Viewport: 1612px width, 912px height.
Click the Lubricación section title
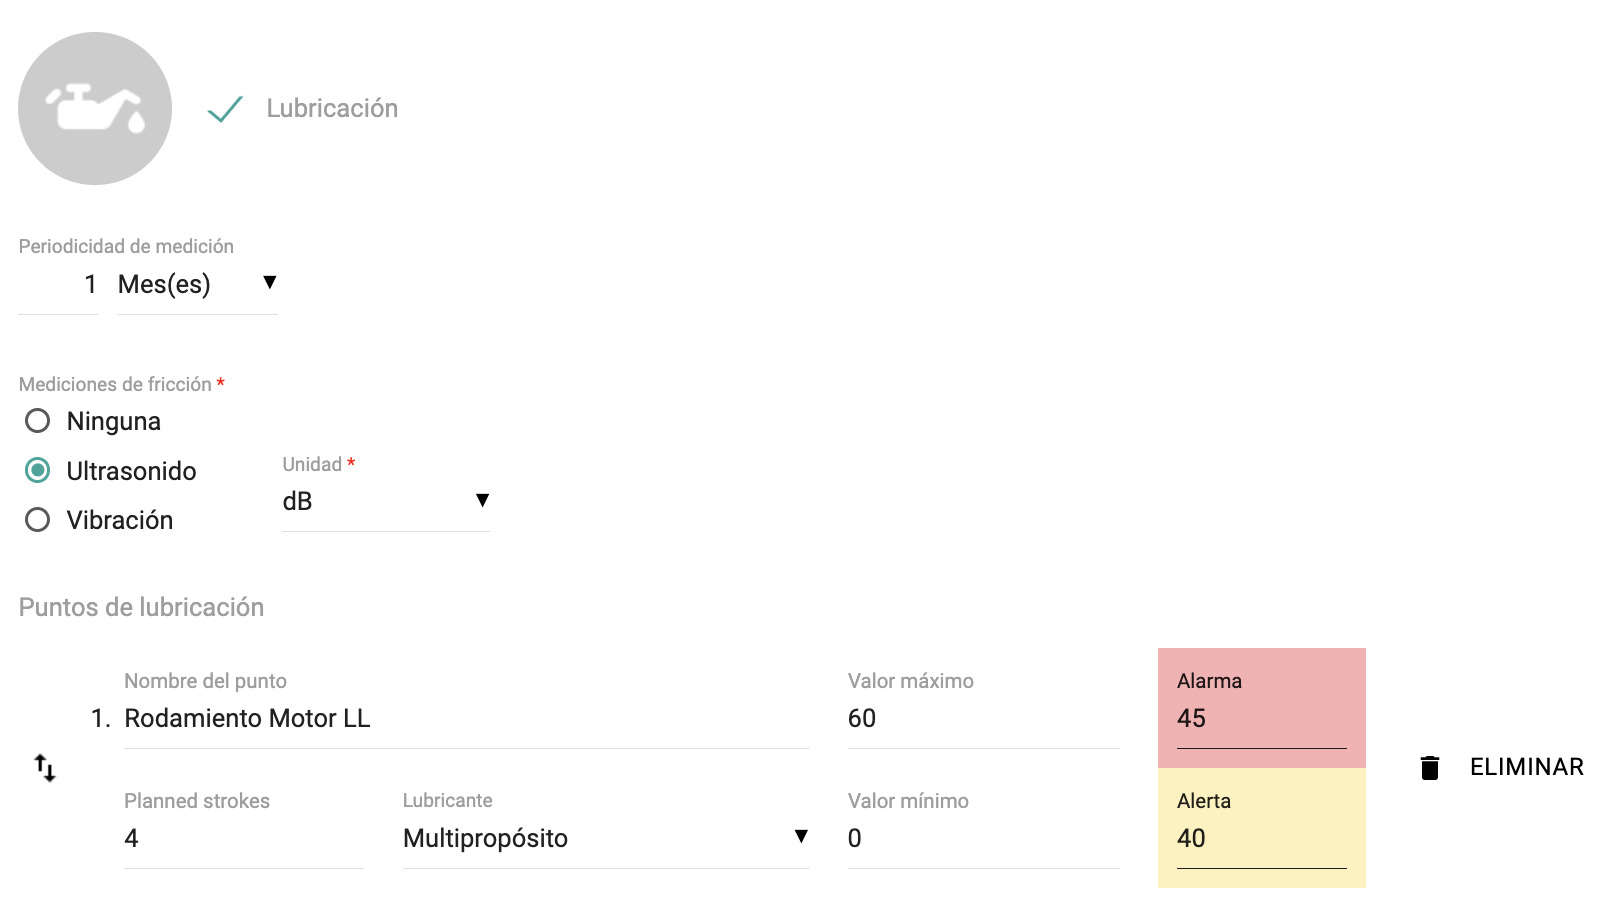pos(332,108)
